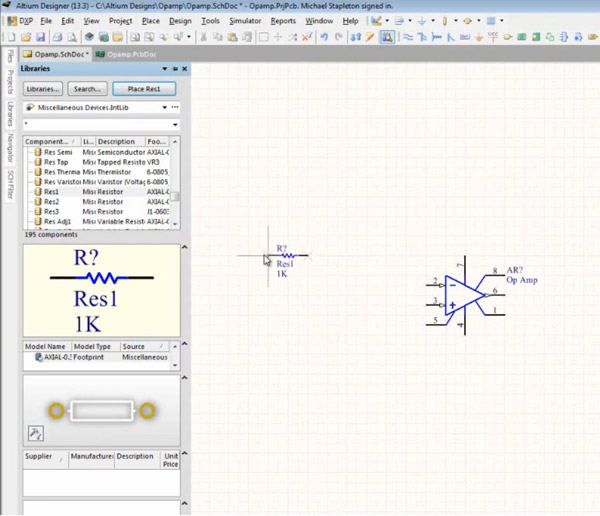Open the component filter dropdown arrow
This screenshot has height=516, width=600.
(x=175, y=124)
